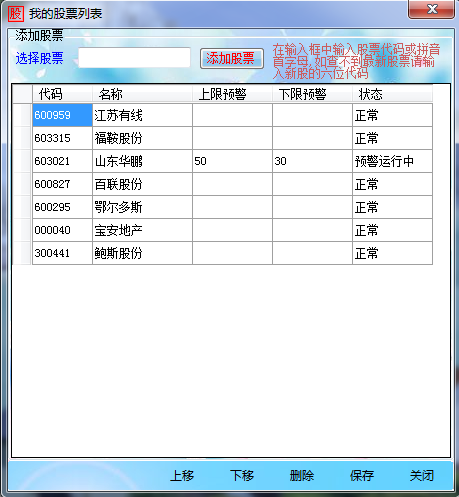Click 保存 to save the stock list
459x497 pixels.
[x=362, y=475]
